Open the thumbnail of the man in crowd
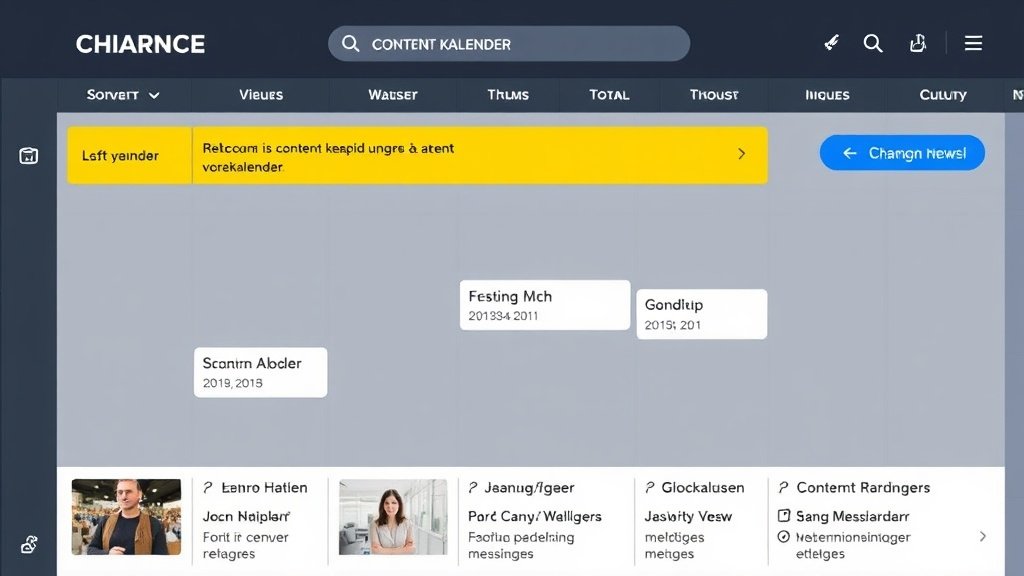Image resolution: width=1024 pixels, height=576 pixels. click(126, 517)
